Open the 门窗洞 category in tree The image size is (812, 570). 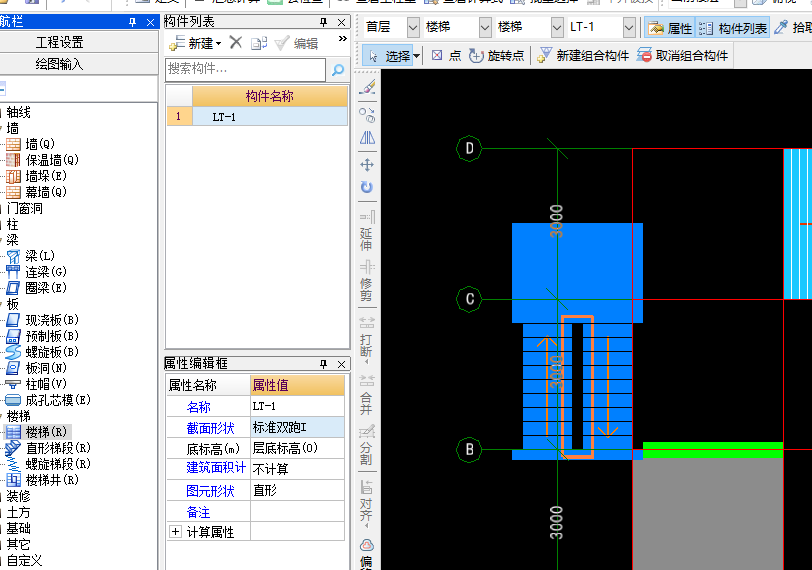24,208
